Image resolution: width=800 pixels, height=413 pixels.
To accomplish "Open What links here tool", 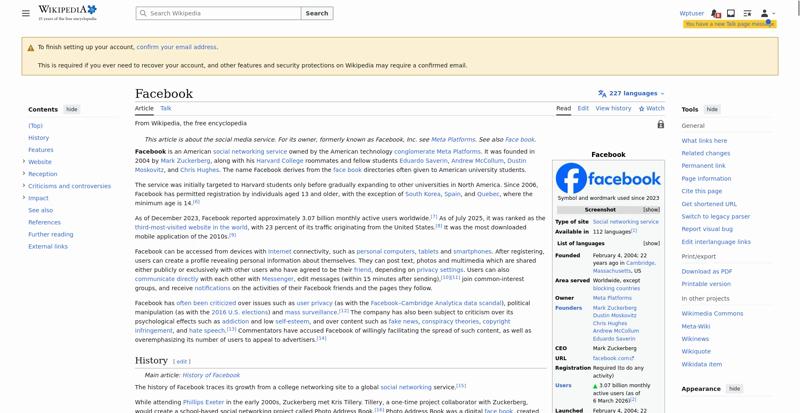I will click(704, 140).
